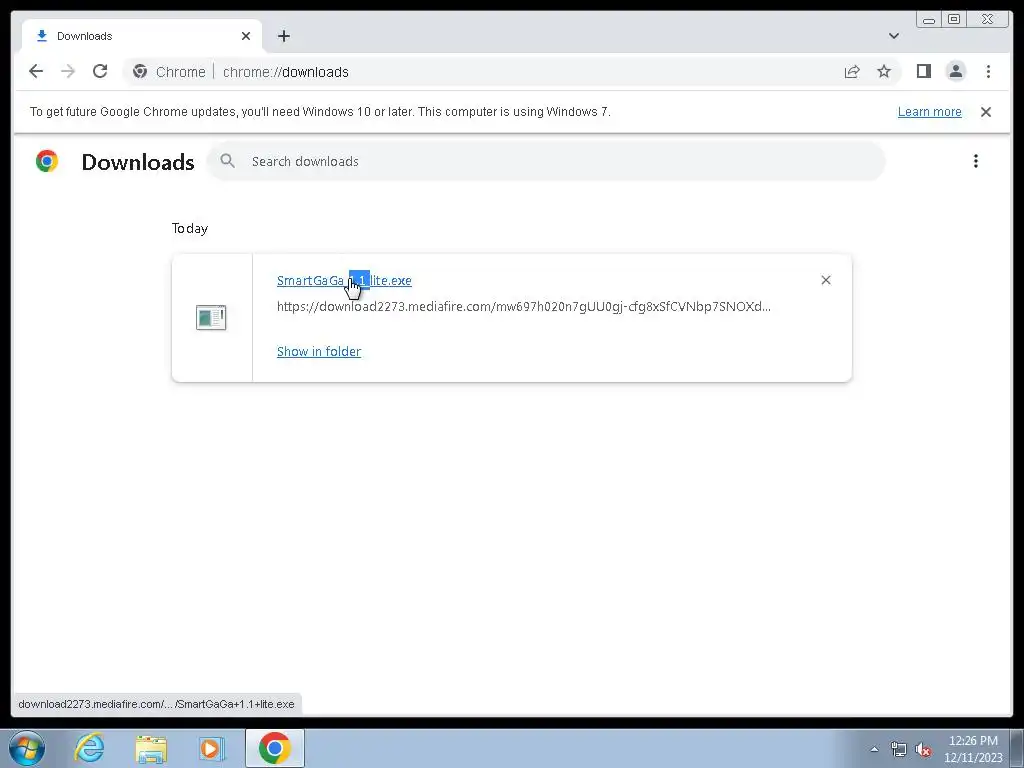Click the muted volume tray icon

923,749
